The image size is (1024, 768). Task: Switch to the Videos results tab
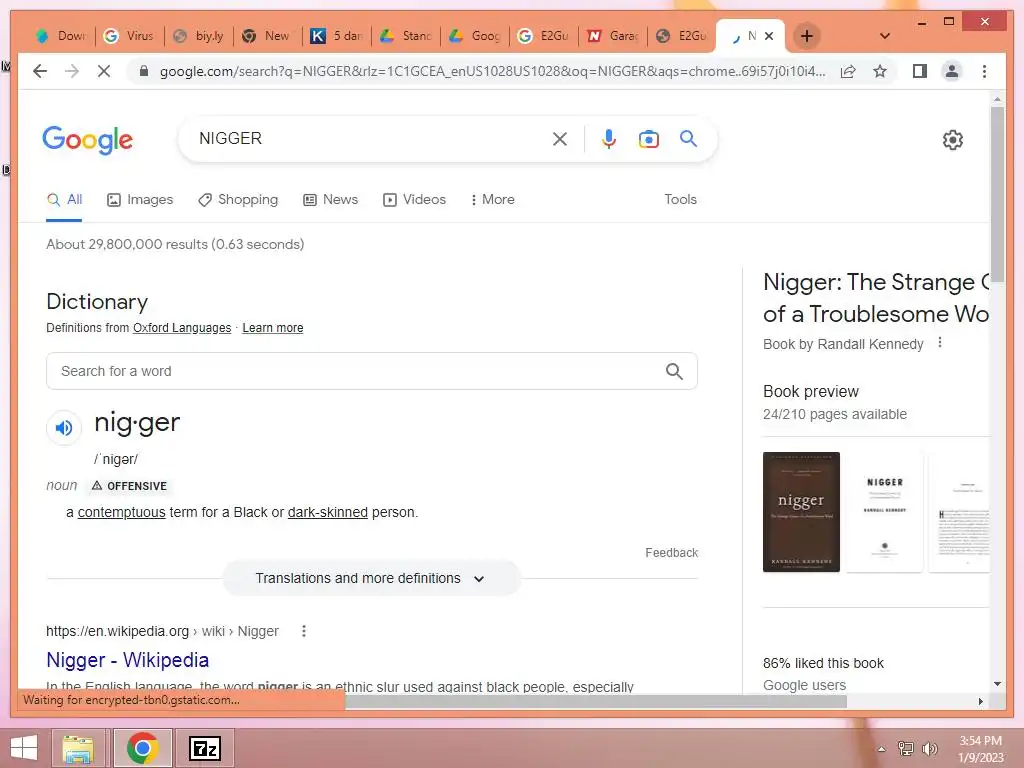click(x=414, y=199)
